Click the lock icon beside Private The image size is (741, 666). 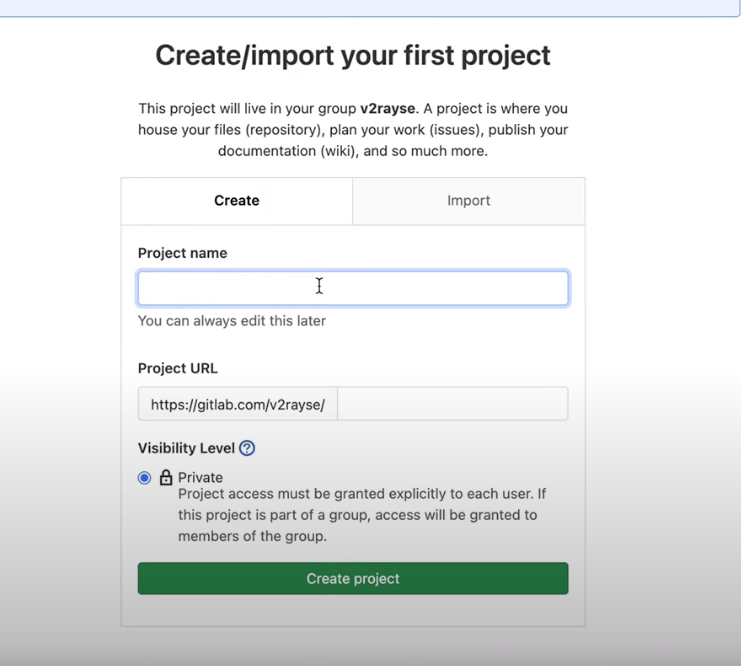tap(166, 478)
